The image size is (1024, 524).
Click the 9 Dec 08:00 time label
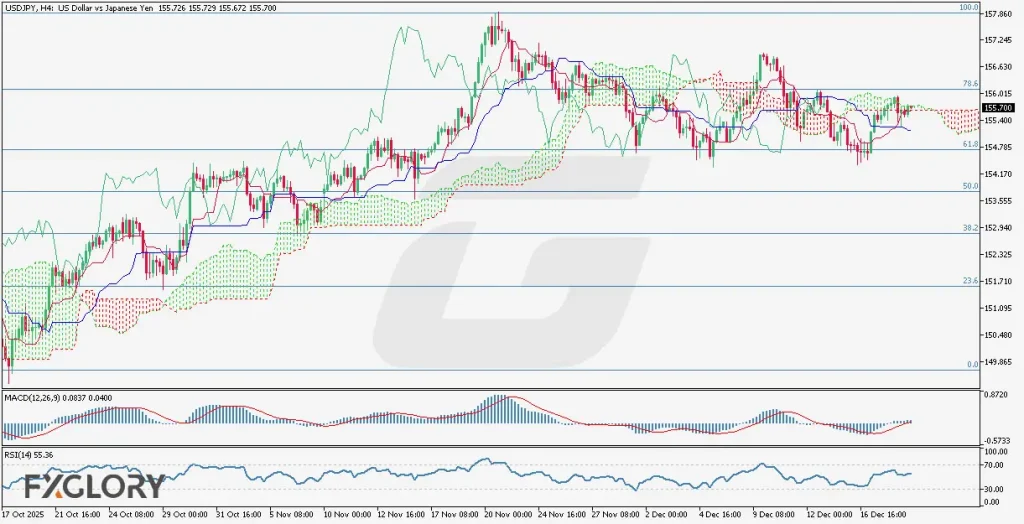(x=774, y=514)
